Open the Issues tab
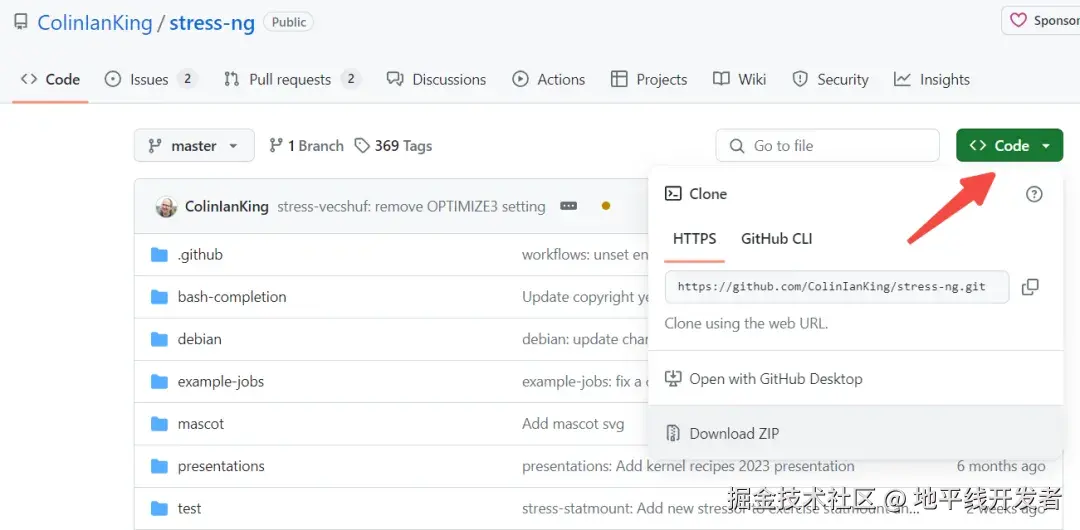1080x530 pixels. tap(151, 79)
